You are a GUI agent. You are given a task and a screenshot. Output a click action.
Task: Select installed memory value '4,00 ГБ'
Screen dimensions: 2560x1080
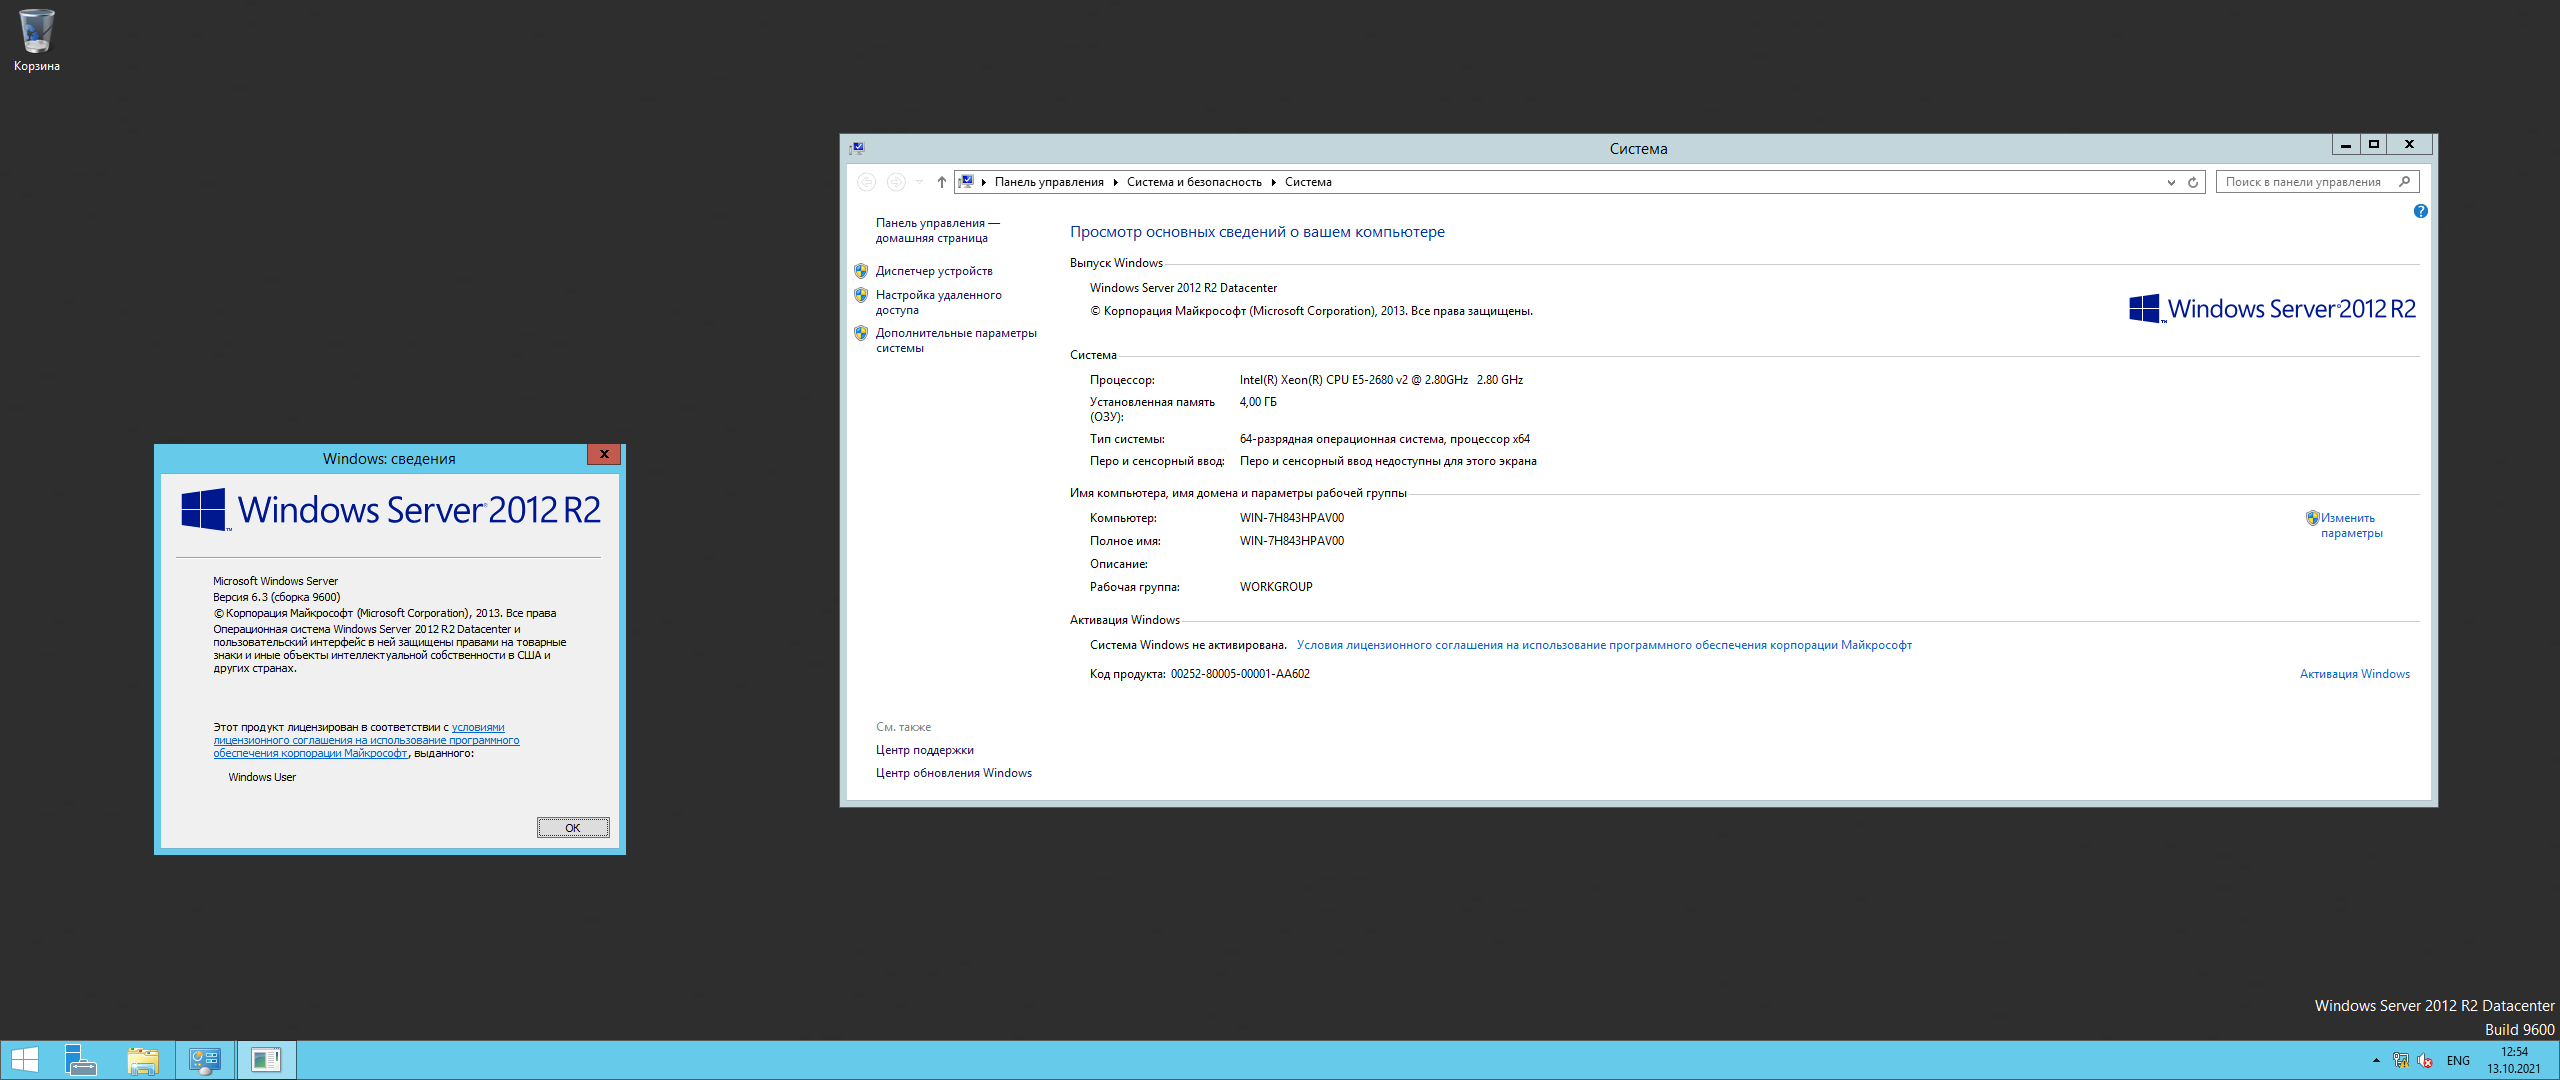point(1258,402)
